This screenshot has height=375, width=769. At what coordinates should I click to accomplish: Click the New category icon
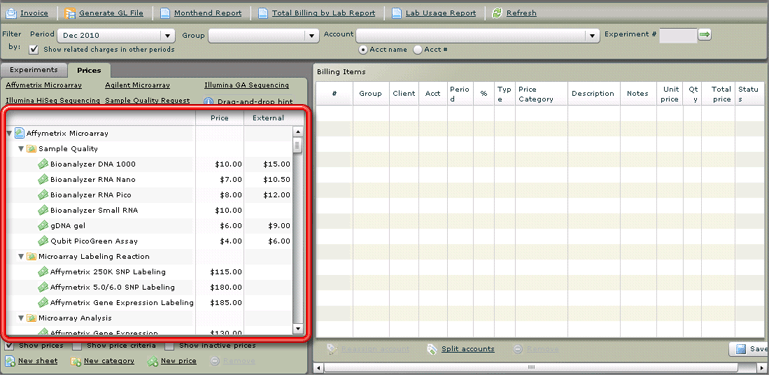pyautogui.click(x=76, y=361)
